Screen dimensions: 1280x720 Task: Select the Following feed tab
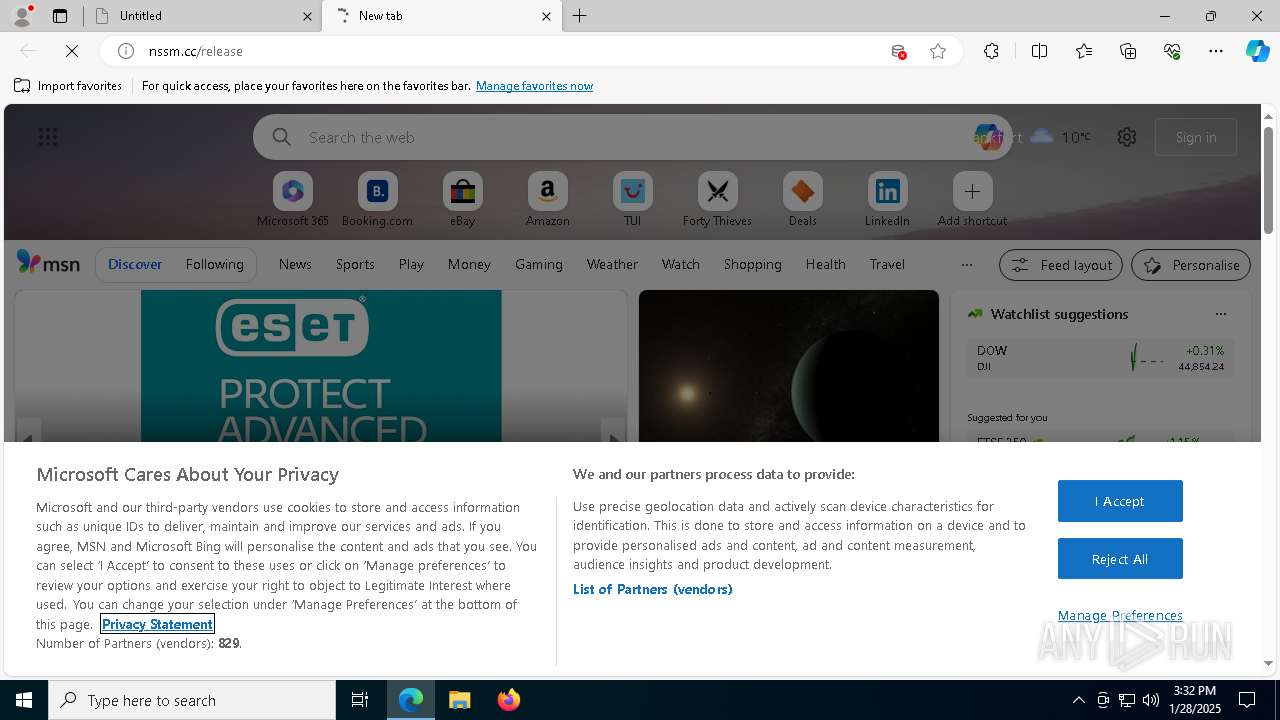tap(214, 264)
